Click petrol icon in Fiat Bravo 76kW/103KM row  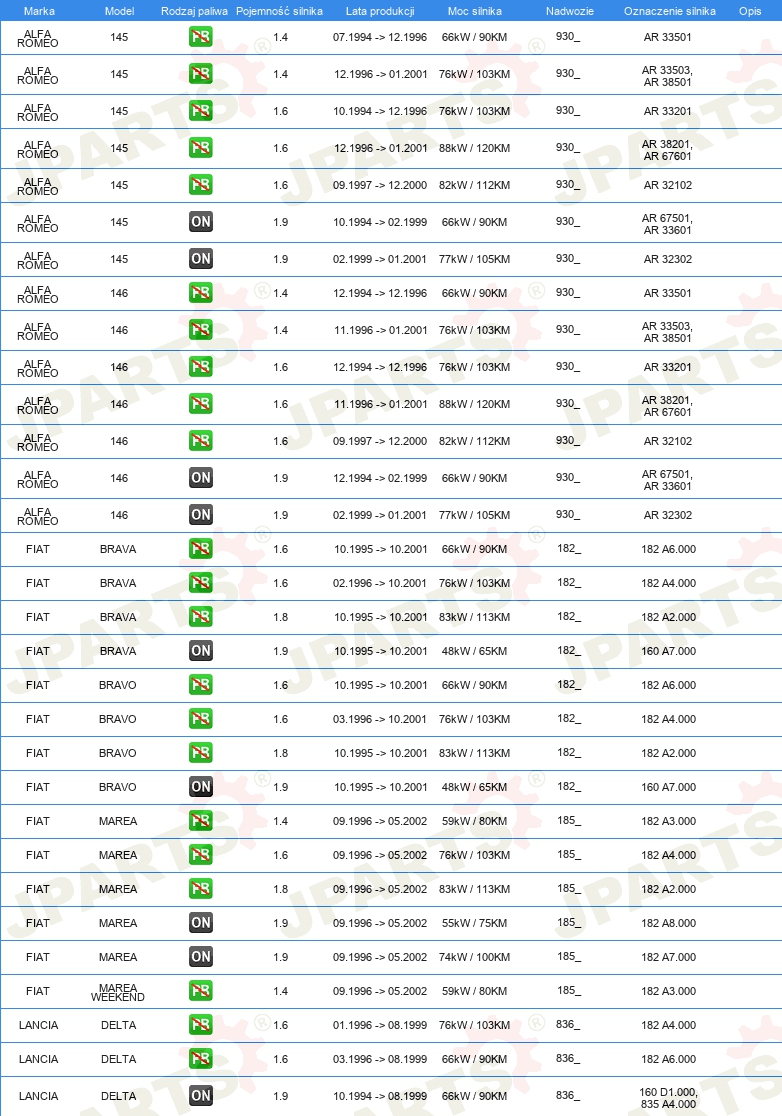(x=201, y=719)
